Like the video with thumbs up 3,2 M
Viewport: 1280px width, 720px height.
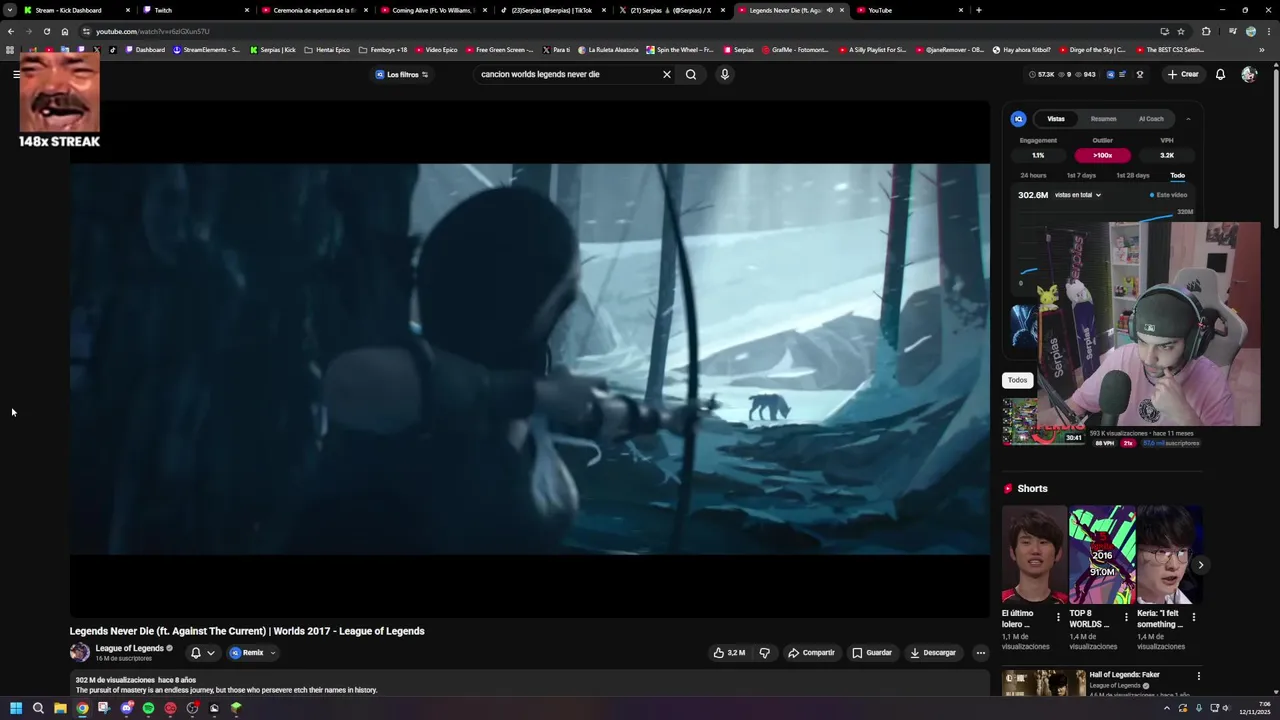tap(729, 653)
